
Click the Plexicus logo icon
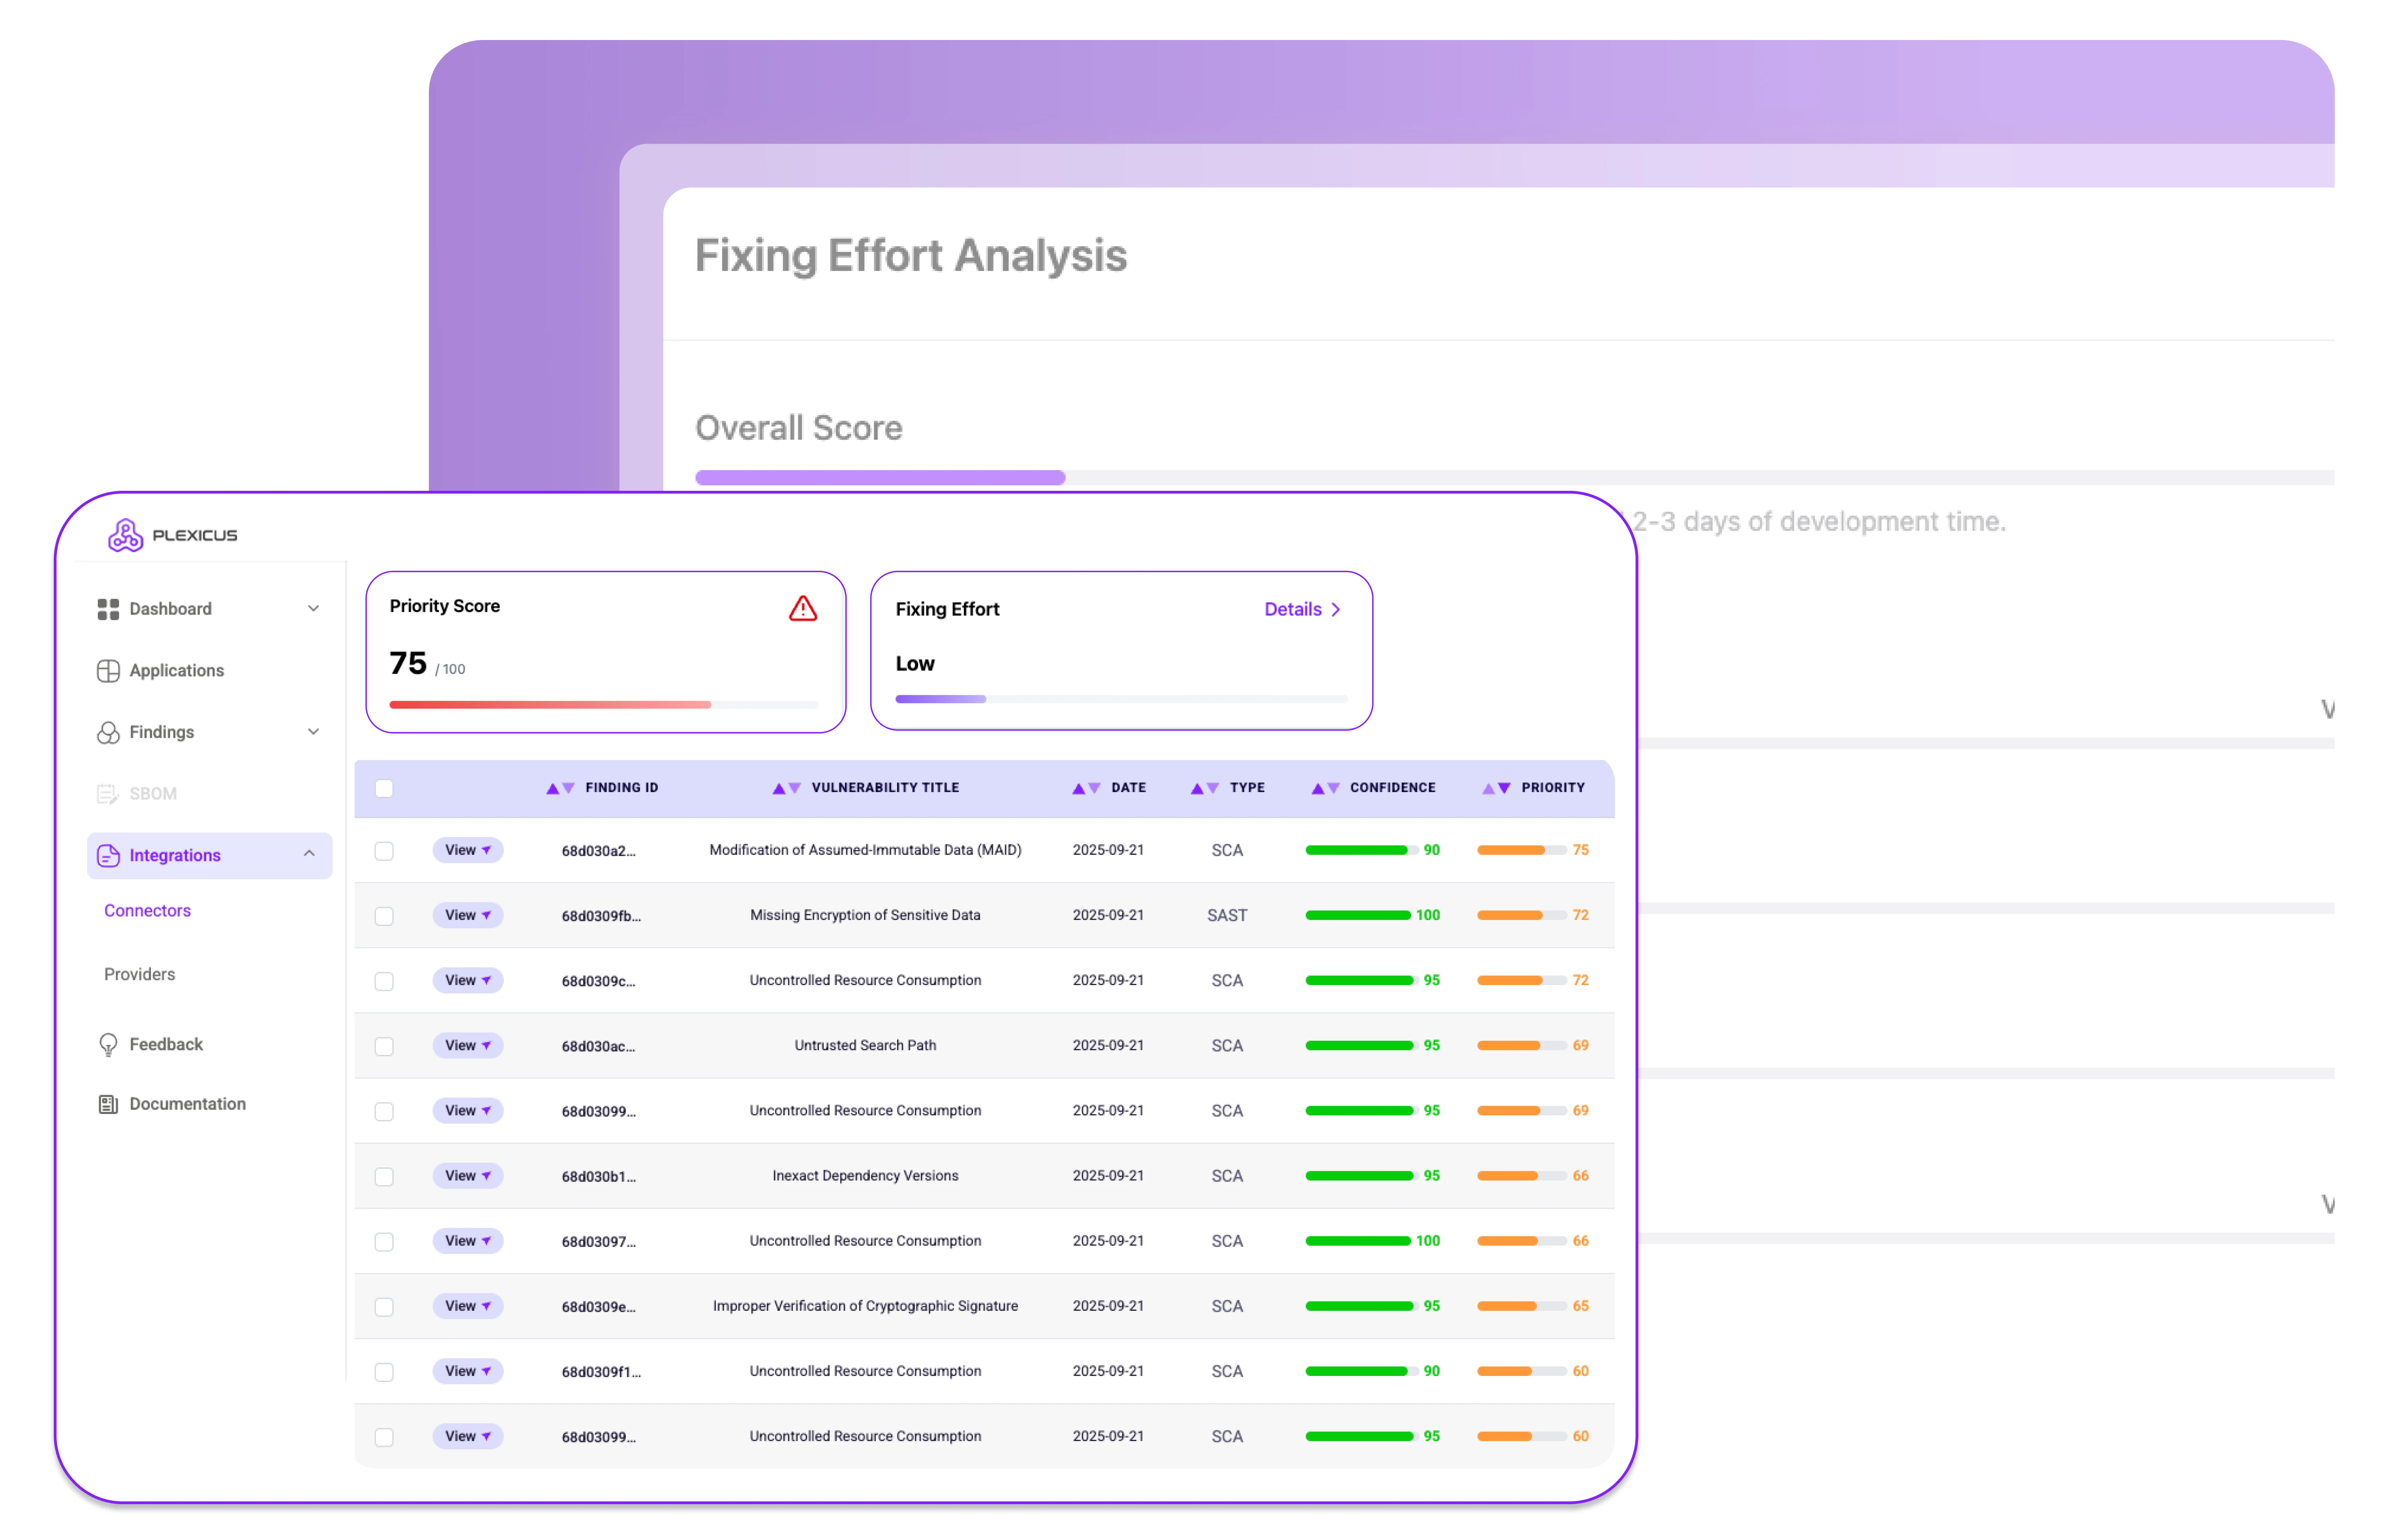coord(125,535)
